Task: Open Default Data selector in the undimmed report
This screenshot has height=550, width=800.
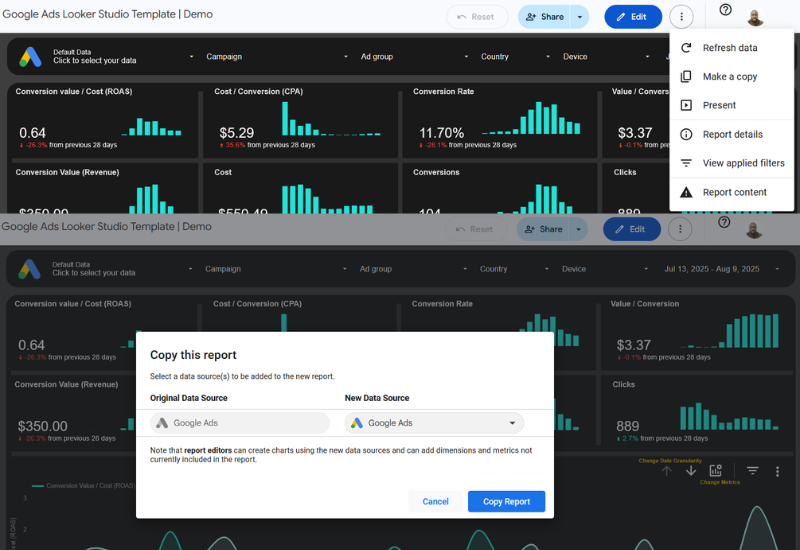Action: click(x=122, y=57)
